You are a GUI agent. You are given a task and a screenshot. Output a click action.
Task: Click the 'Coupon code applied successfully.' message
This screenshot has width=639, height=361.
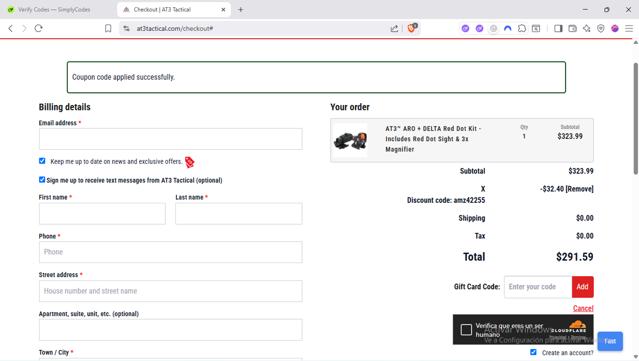[x=123, y=77]
